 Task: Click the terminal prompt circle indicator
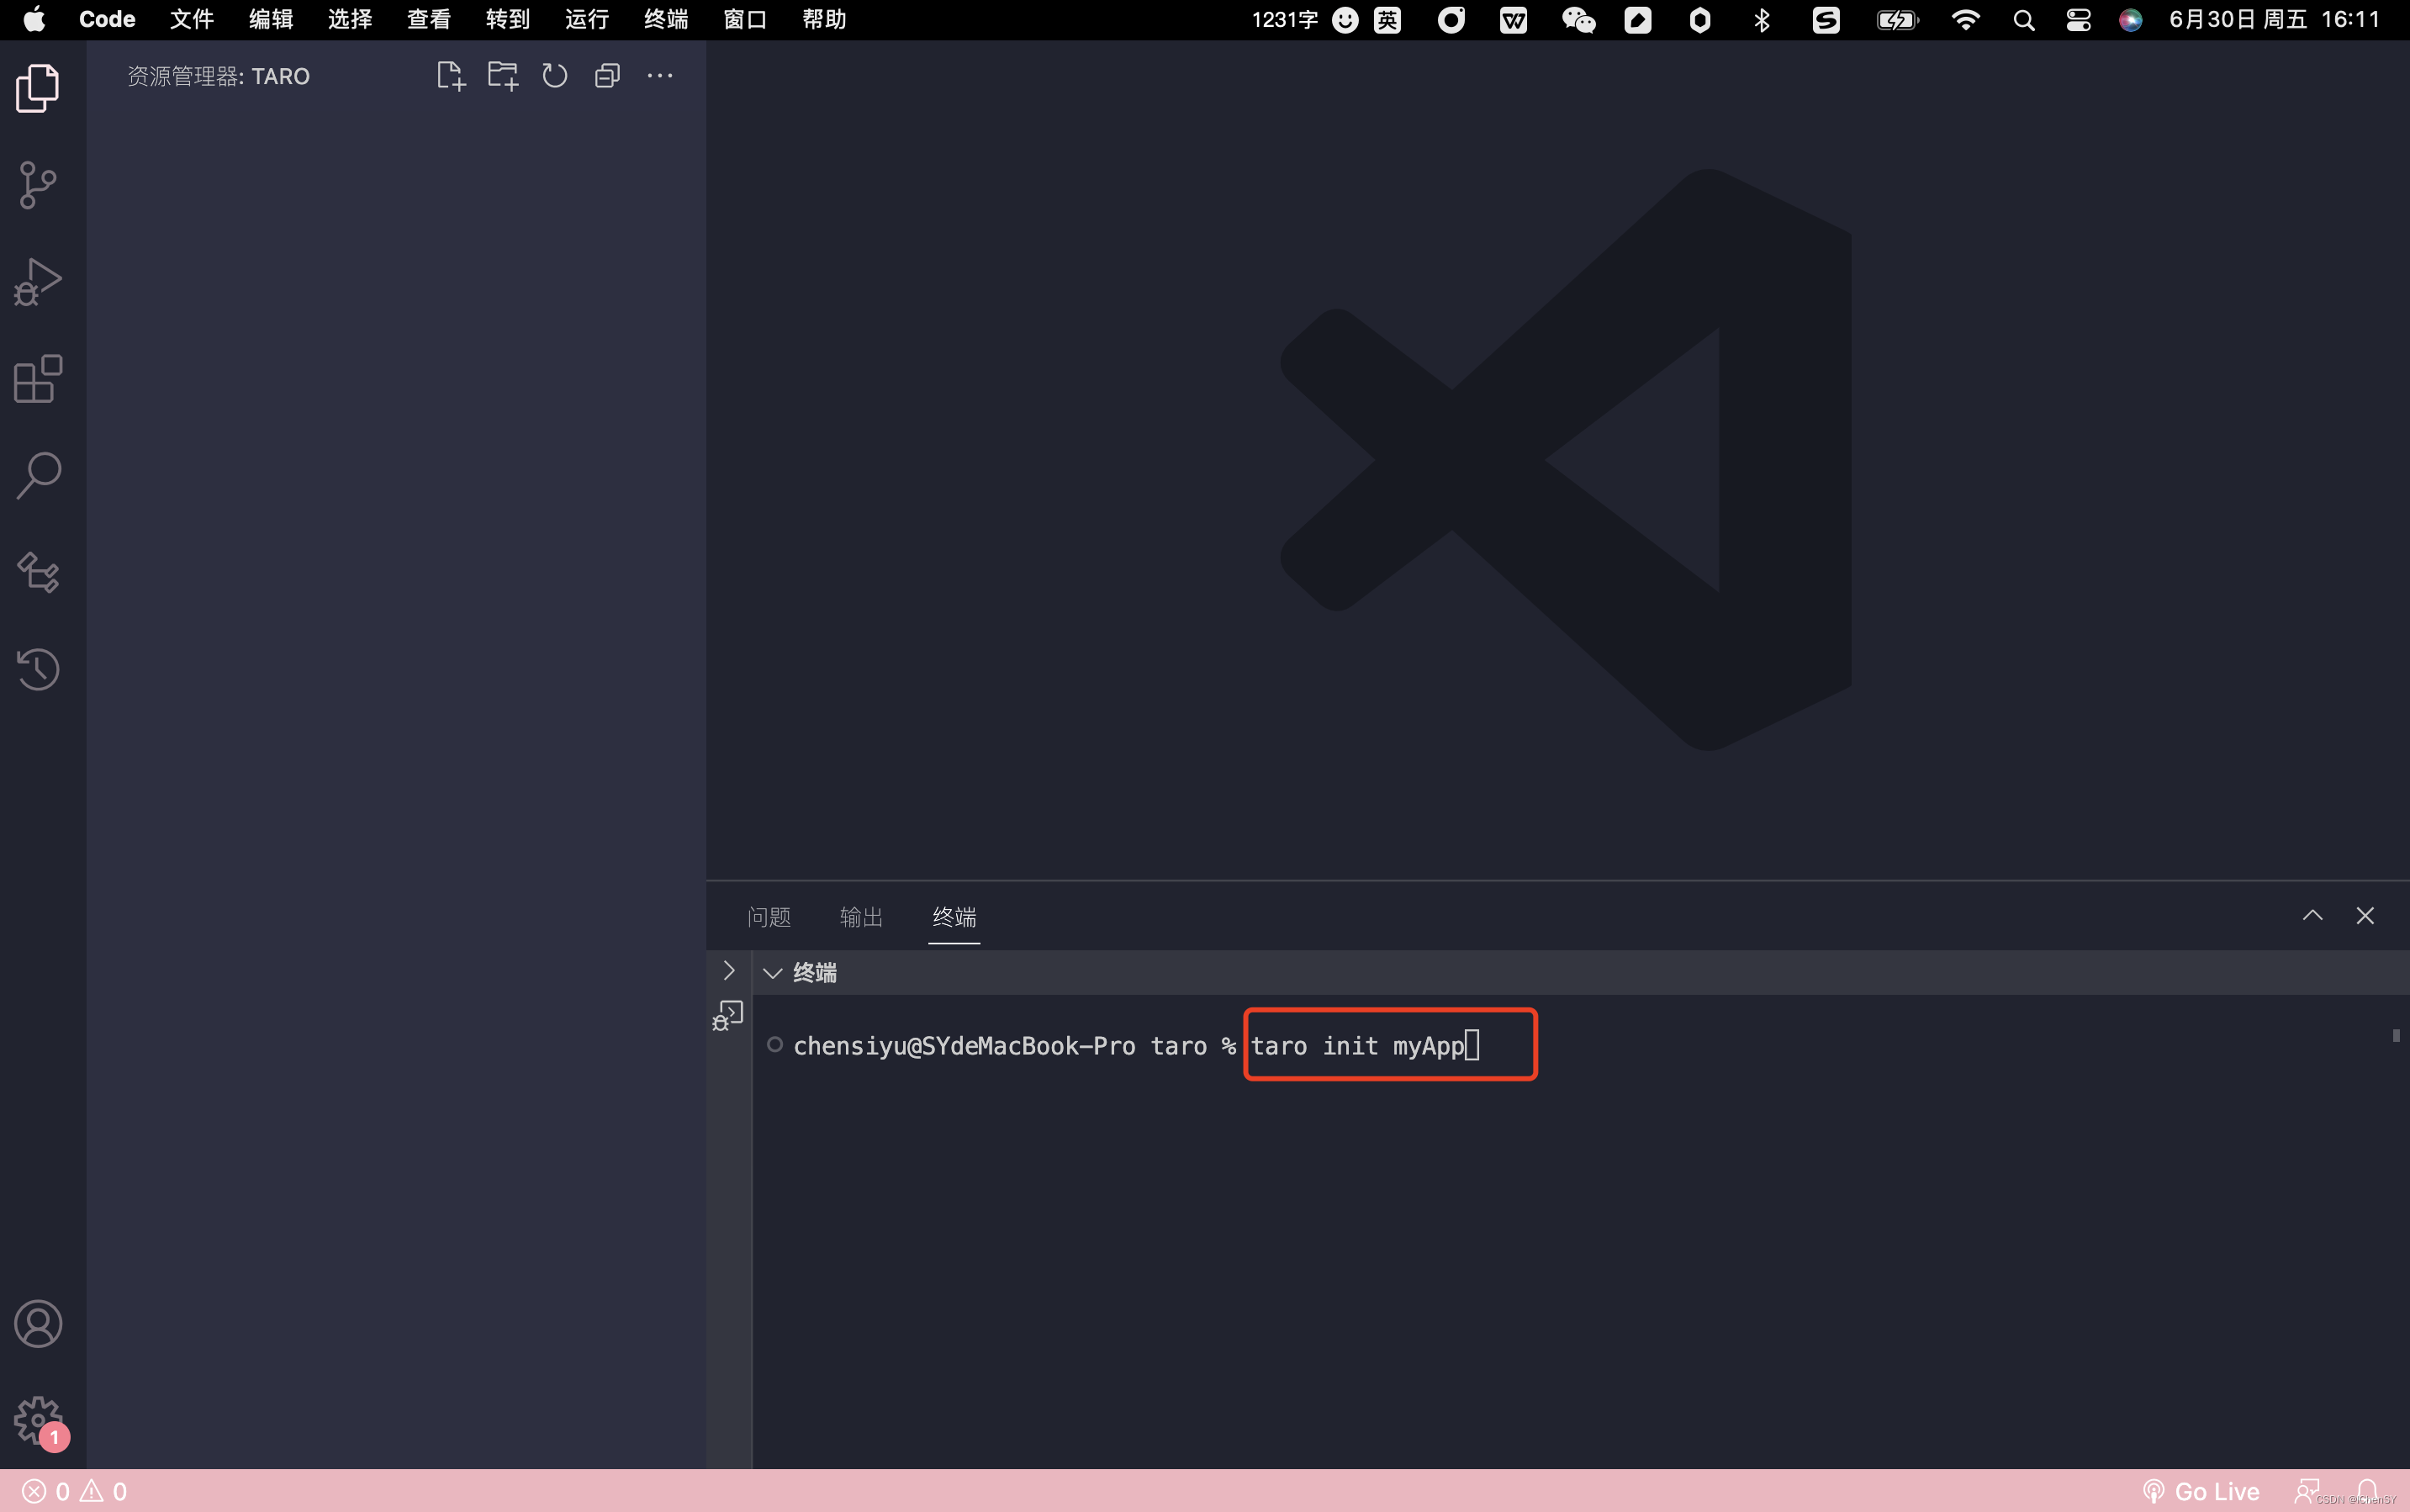775,1045
